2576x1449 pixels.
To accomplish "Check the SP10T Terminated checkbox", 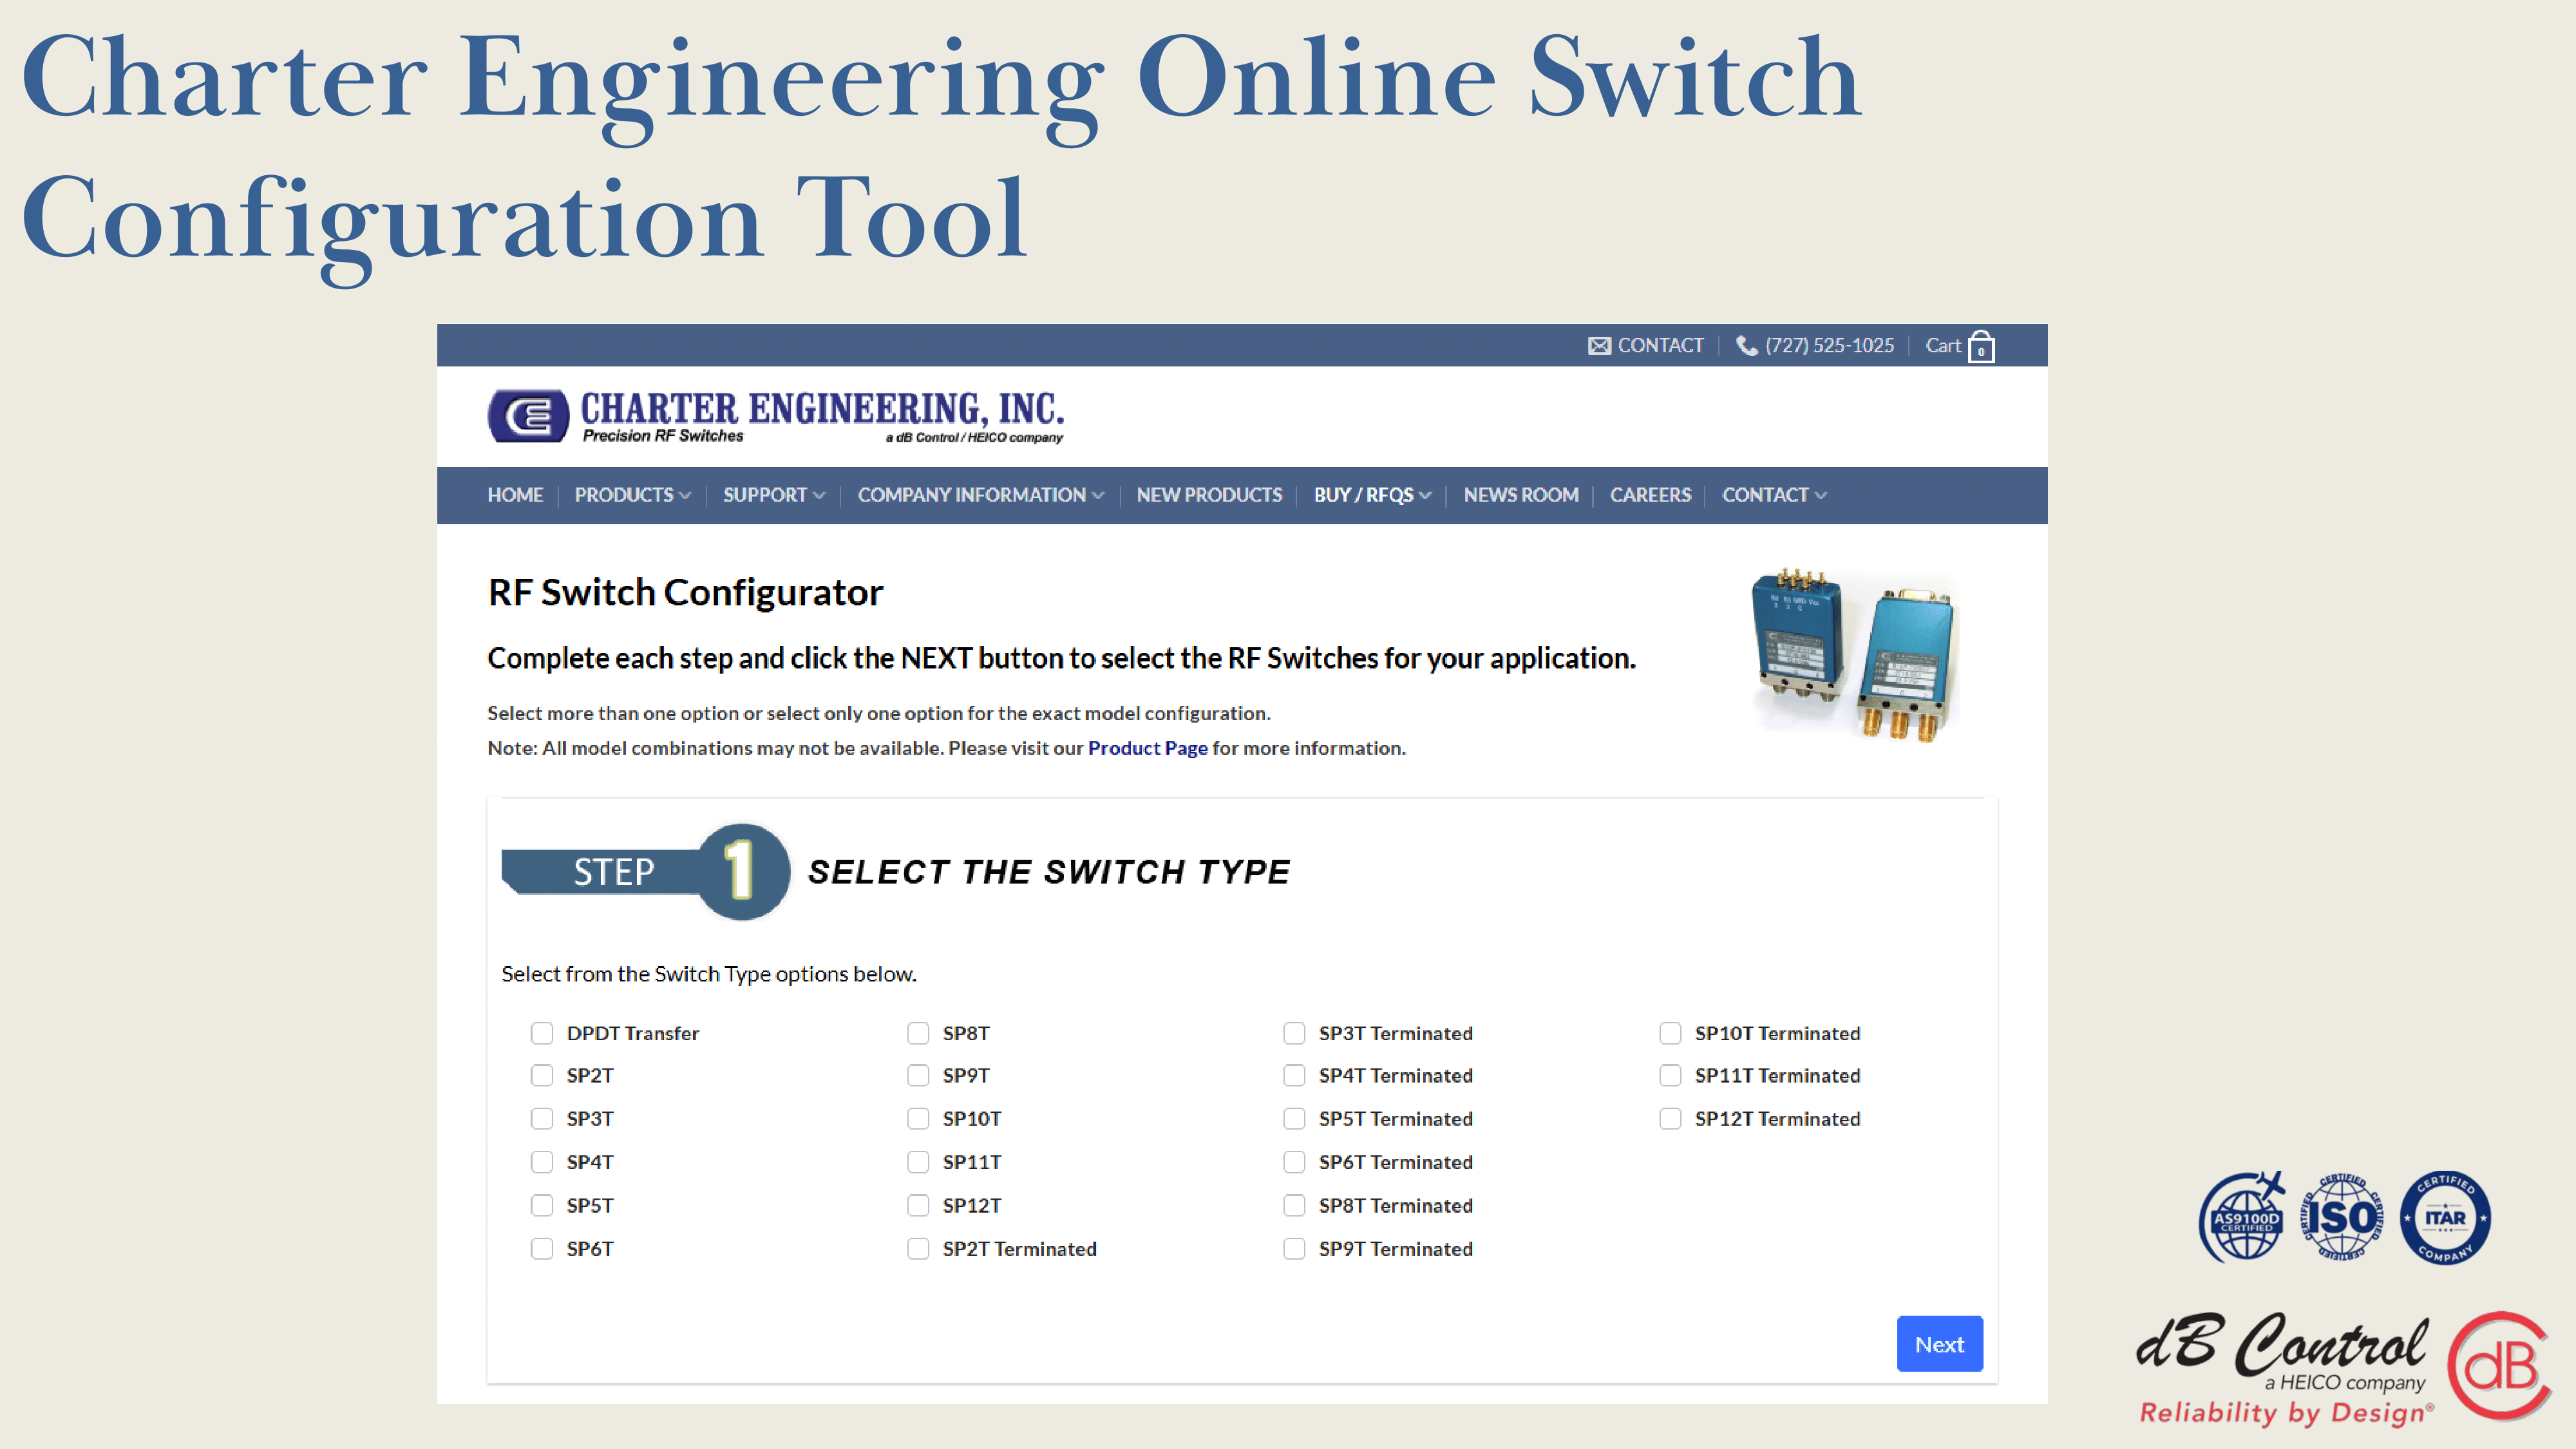I will click(1670, 1033).
